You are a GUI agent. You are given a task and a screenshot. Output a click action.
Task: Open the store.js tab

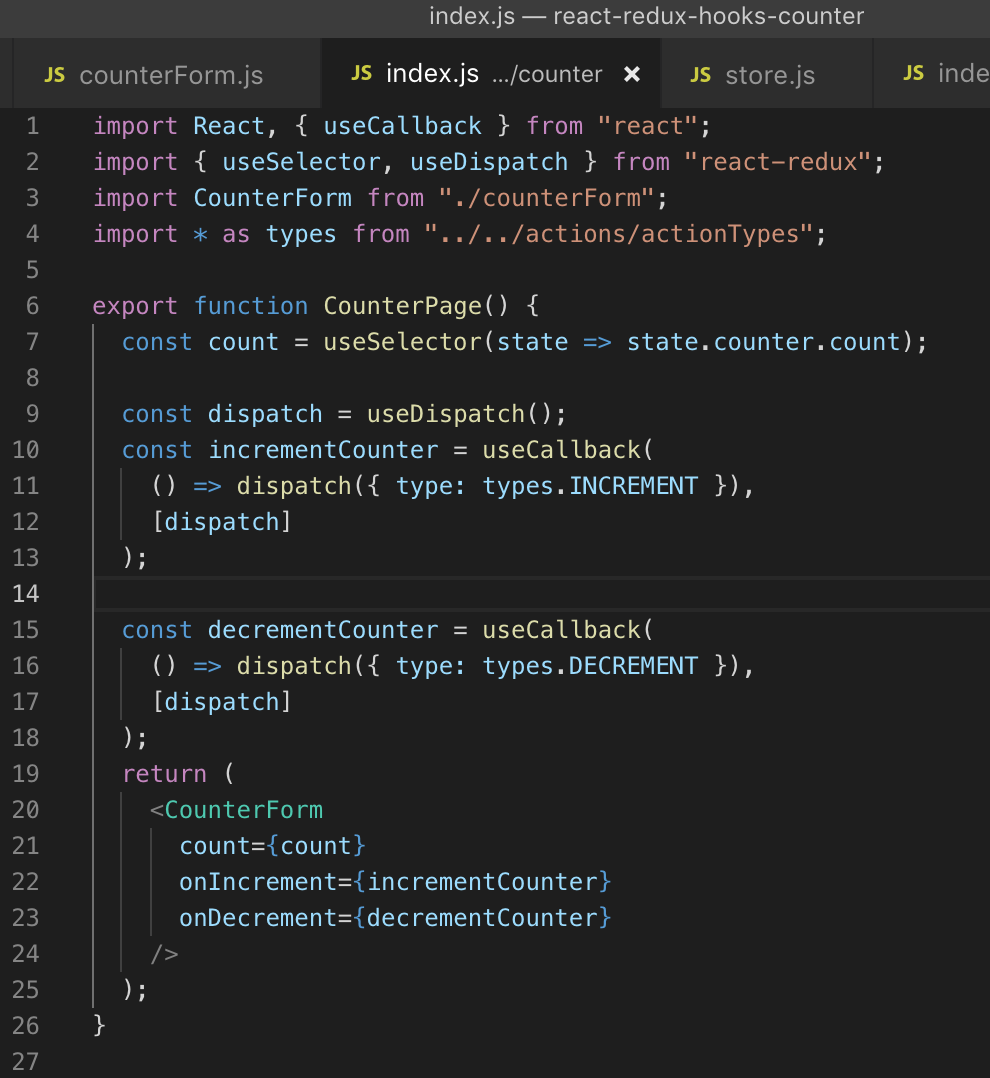(x=767, y=74)
